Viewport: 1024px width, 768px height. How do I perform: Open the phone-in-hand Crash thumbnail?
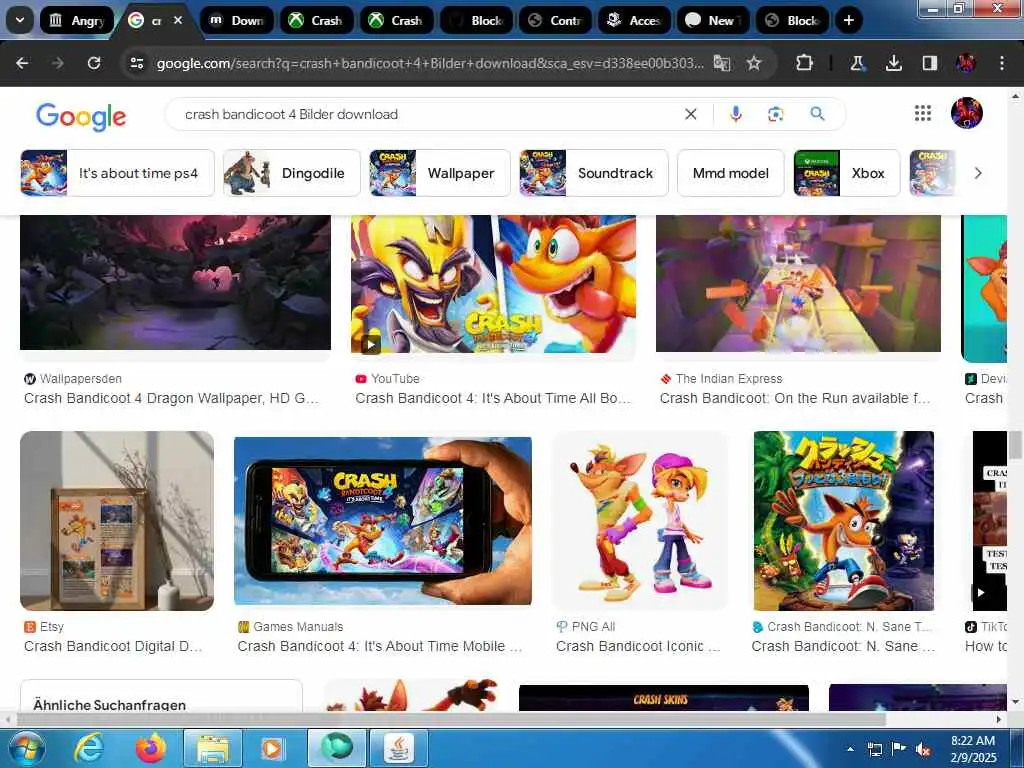click(x=383, y=521)
